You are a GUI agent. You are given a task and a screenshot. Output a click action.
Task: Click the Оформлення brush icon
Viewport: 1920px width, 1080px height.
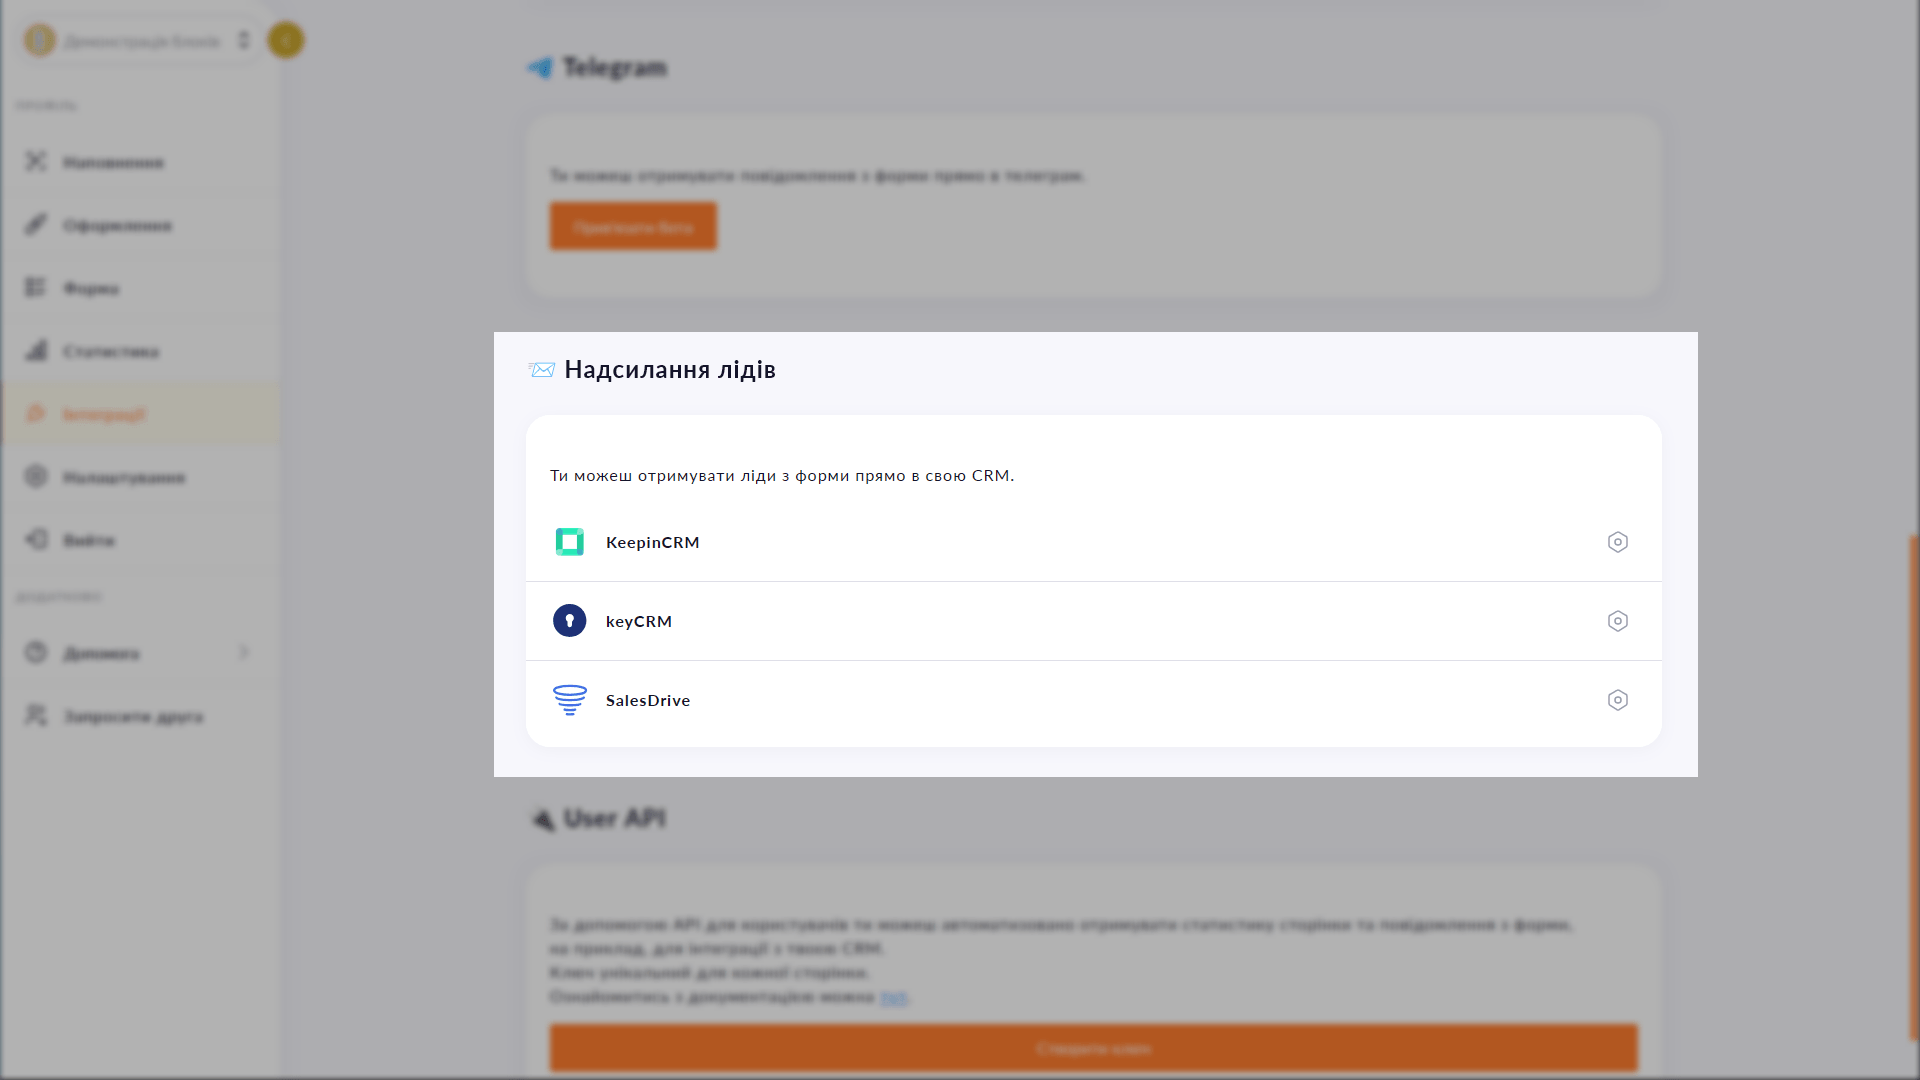[36, 224]
